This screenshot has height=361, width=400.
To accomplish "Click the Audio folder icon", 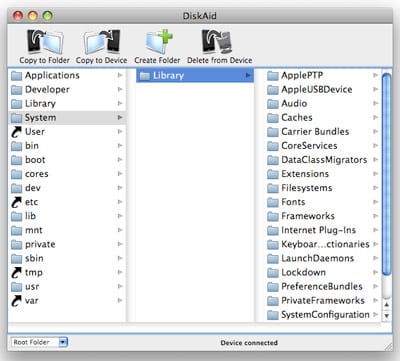I will [273, 104].
